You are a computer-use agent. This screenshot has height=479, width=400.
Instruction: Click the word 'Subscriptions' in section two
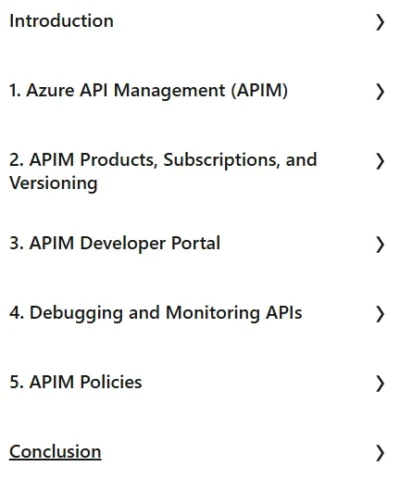tap(221, 160)
